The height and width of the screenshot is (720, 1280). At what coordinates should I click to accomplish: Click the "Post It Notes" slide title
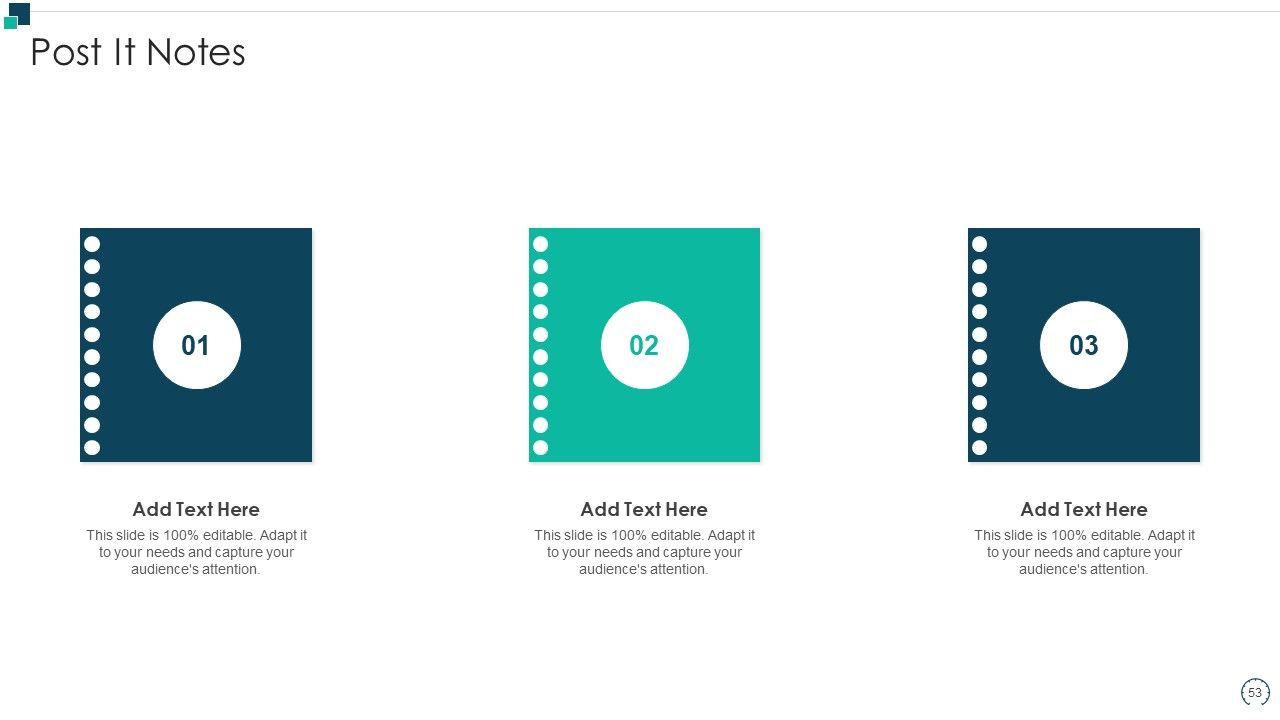138,52
